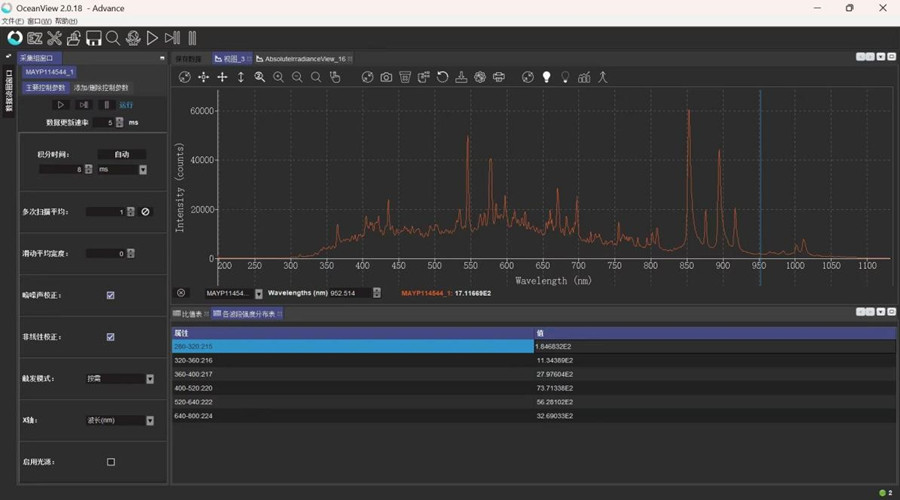Click the zoom in magnifier icon

[x=278, y=77]
